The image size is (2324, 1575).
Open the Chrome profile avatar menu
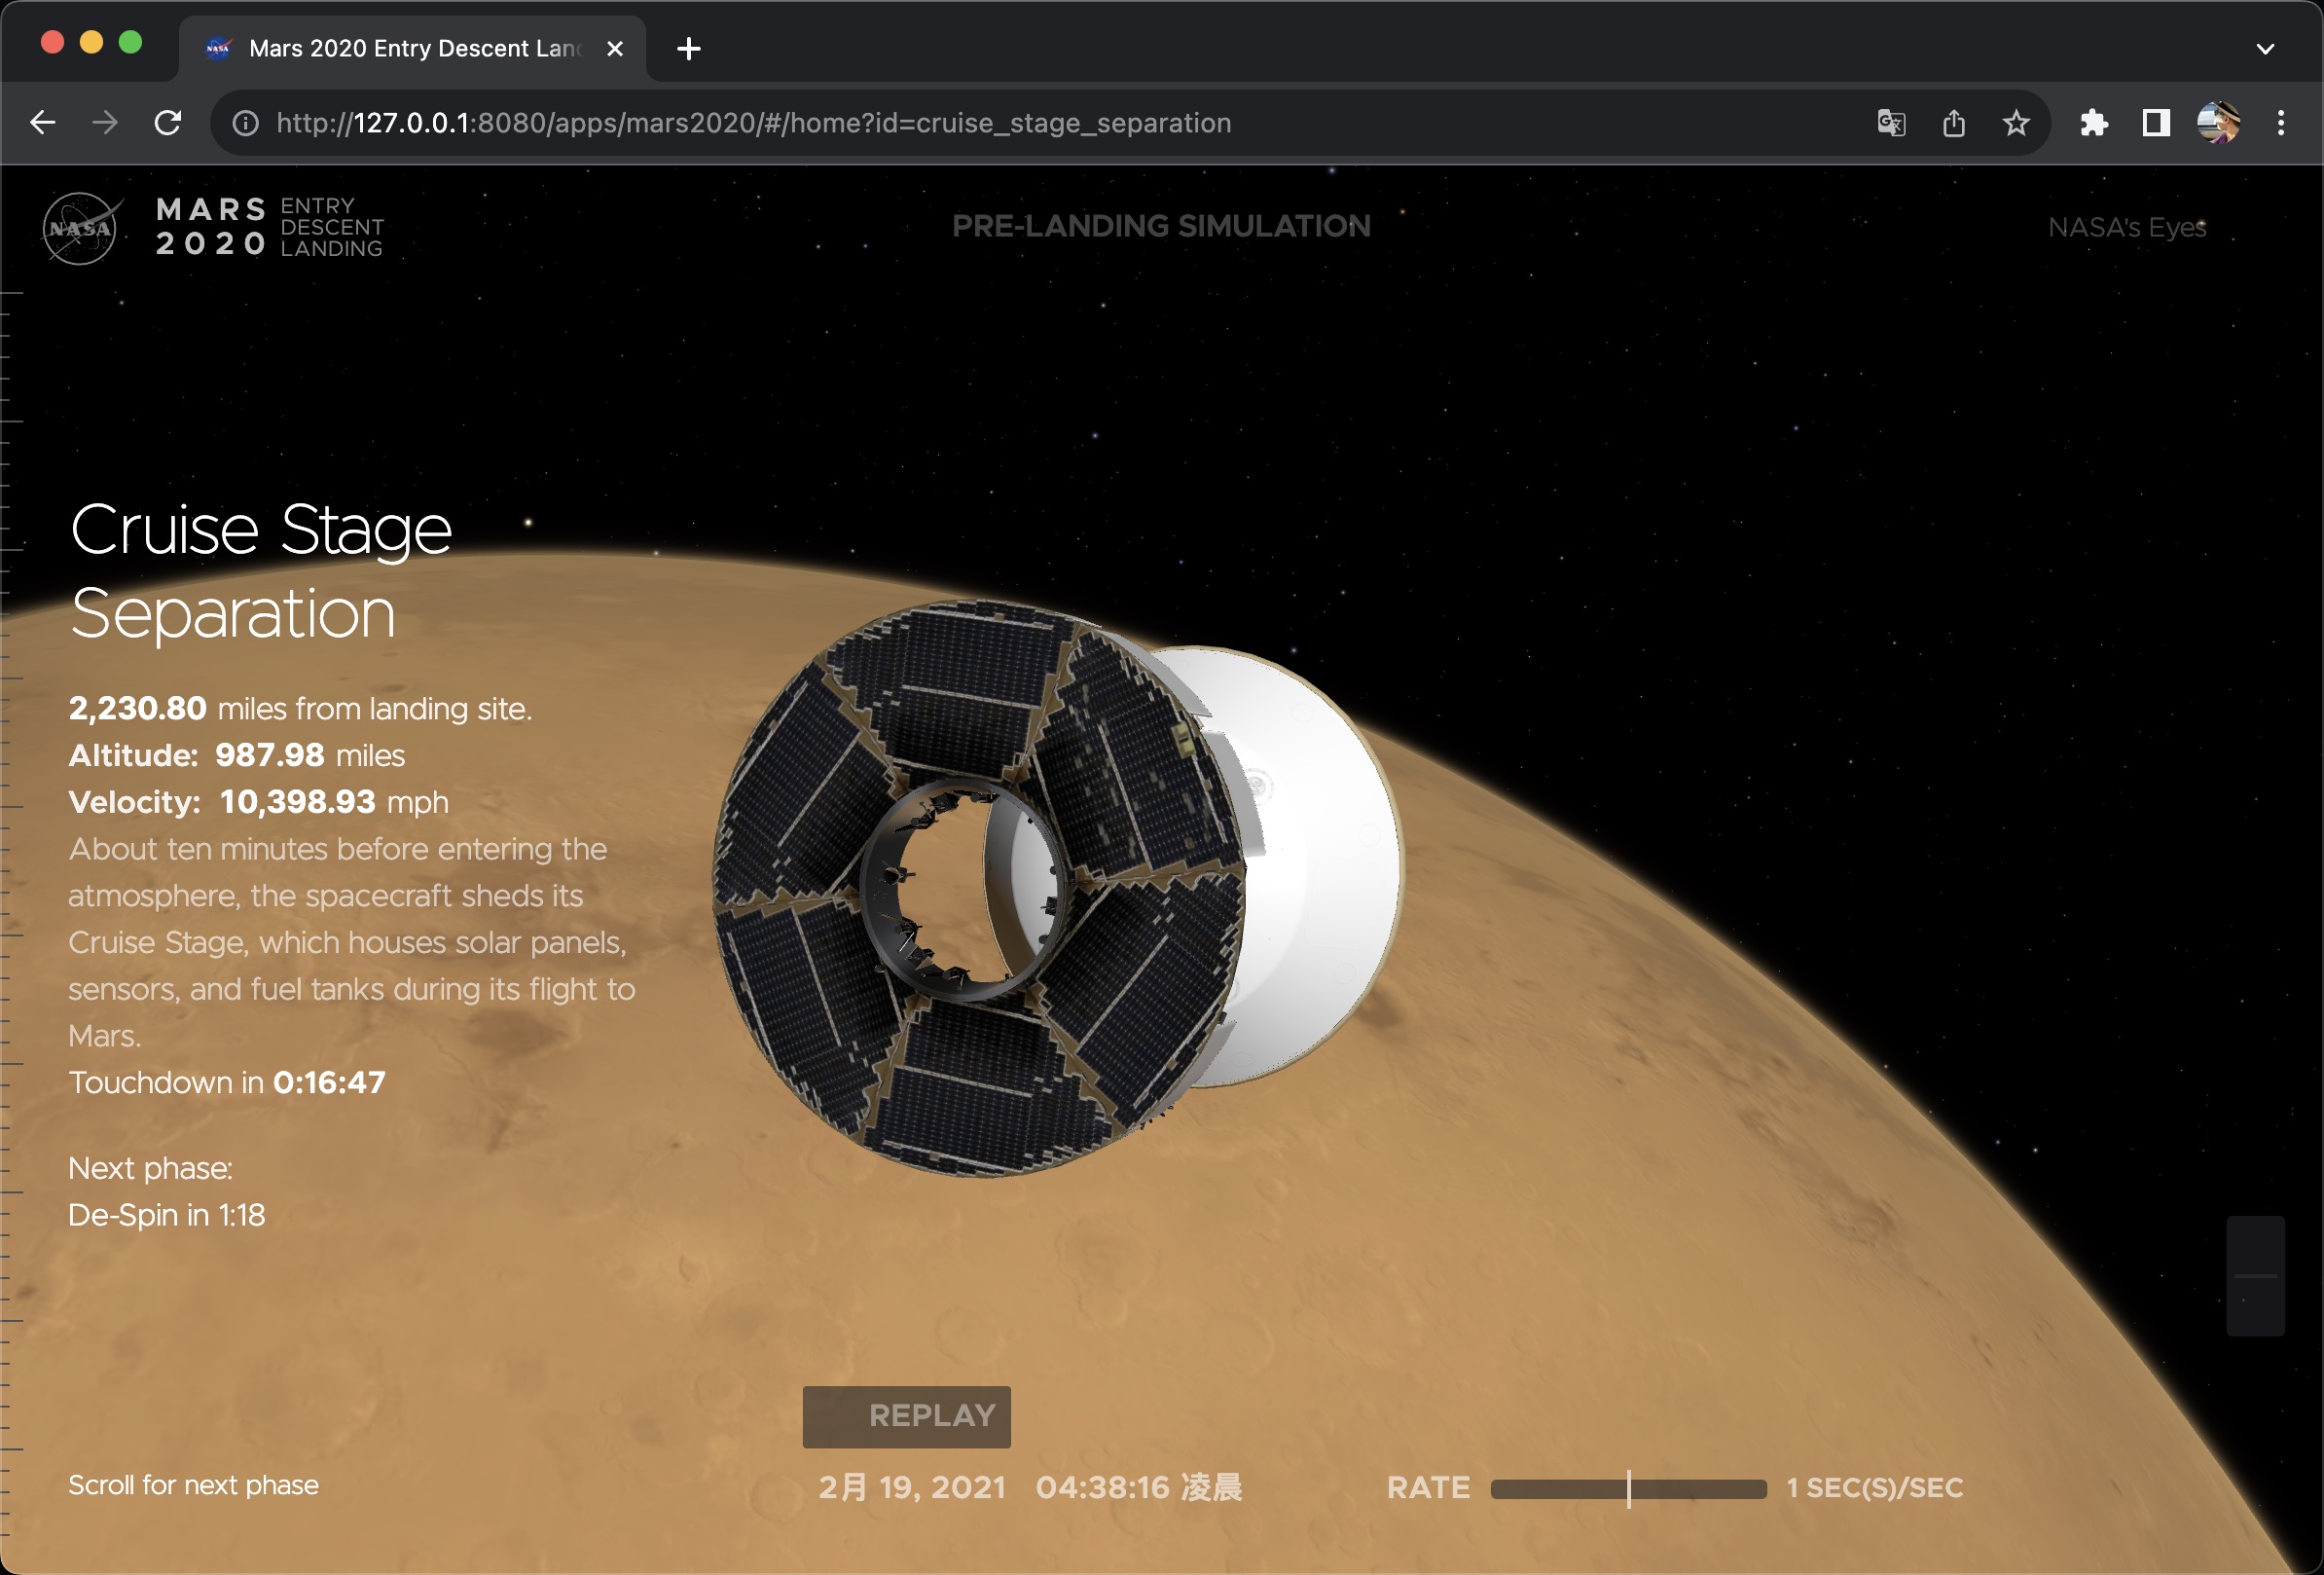pos(2218,123)
